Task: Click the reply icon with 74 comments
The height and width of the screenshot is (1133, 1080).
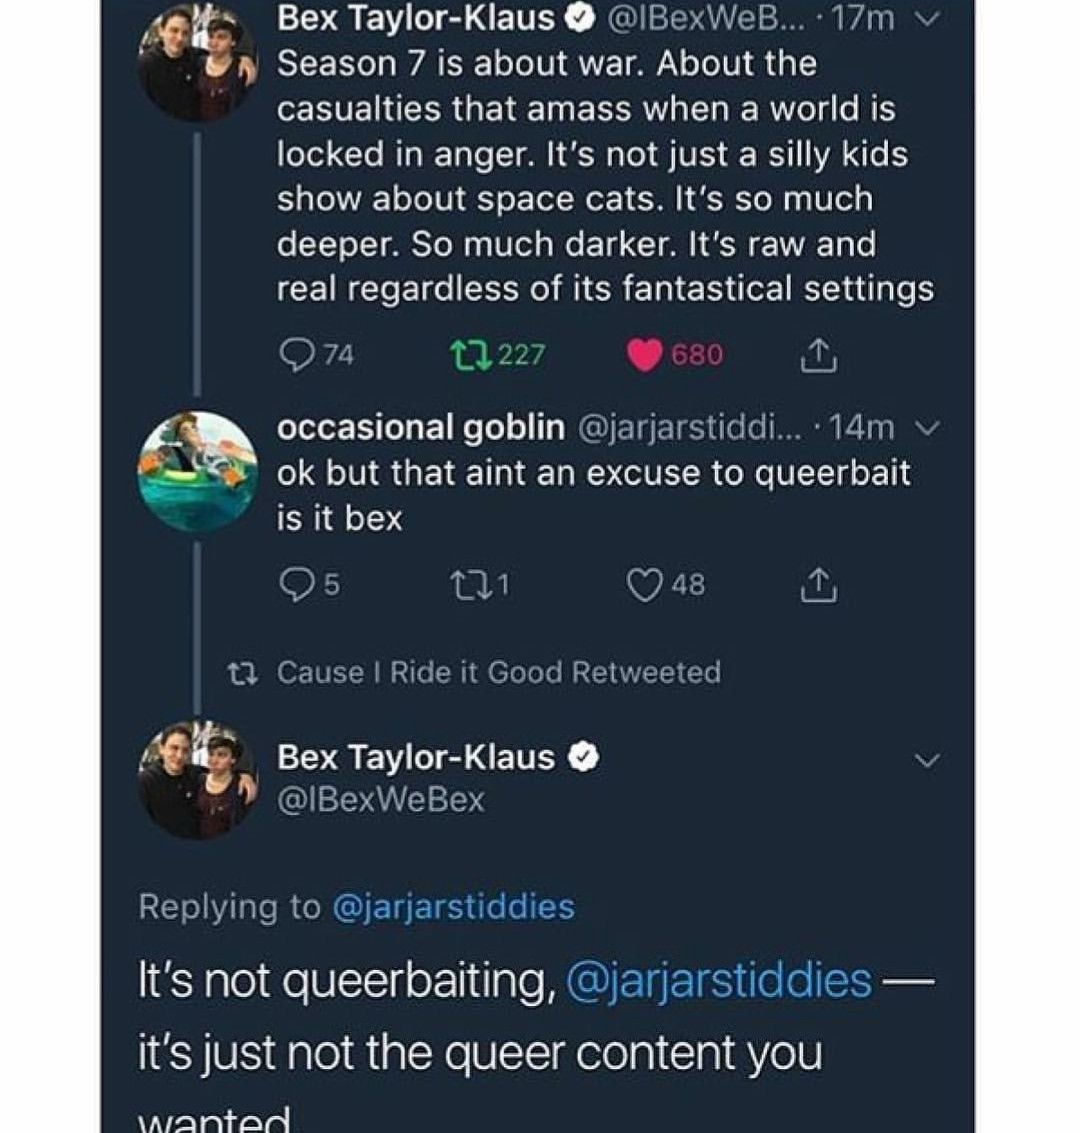Action: click(297, 354)
